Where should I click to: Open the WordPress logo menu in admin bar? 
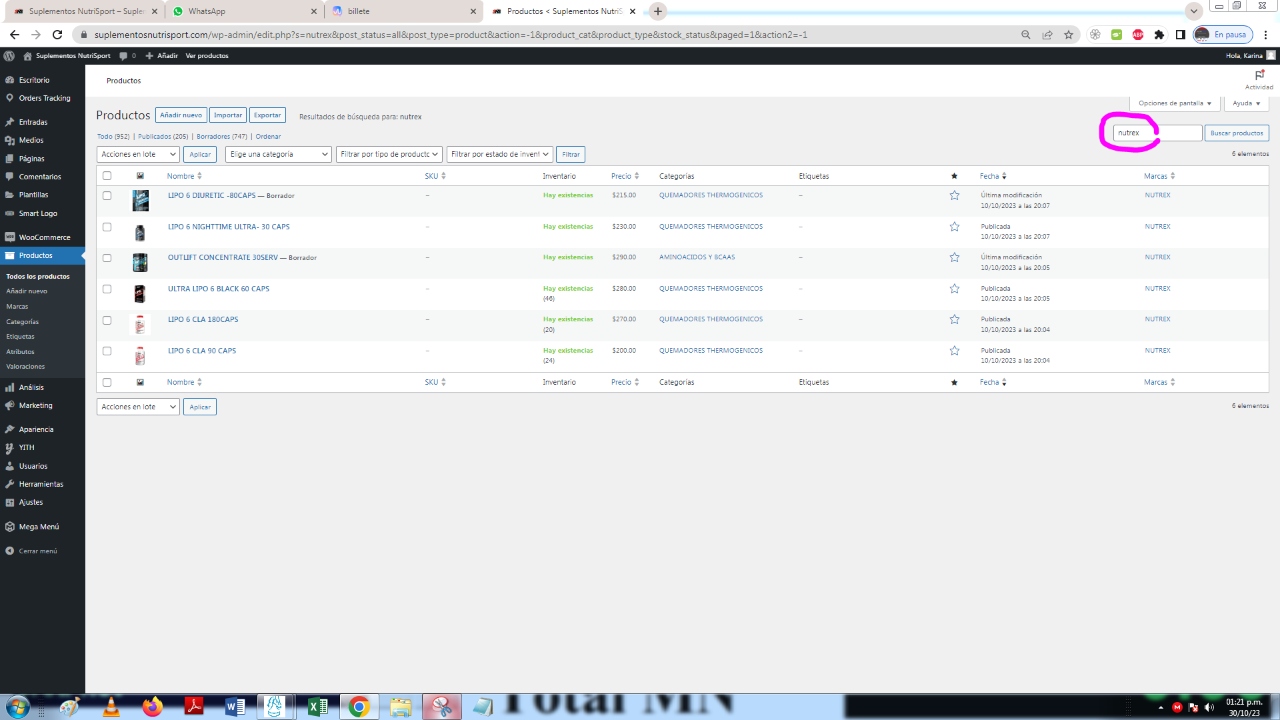pos(9,56)
